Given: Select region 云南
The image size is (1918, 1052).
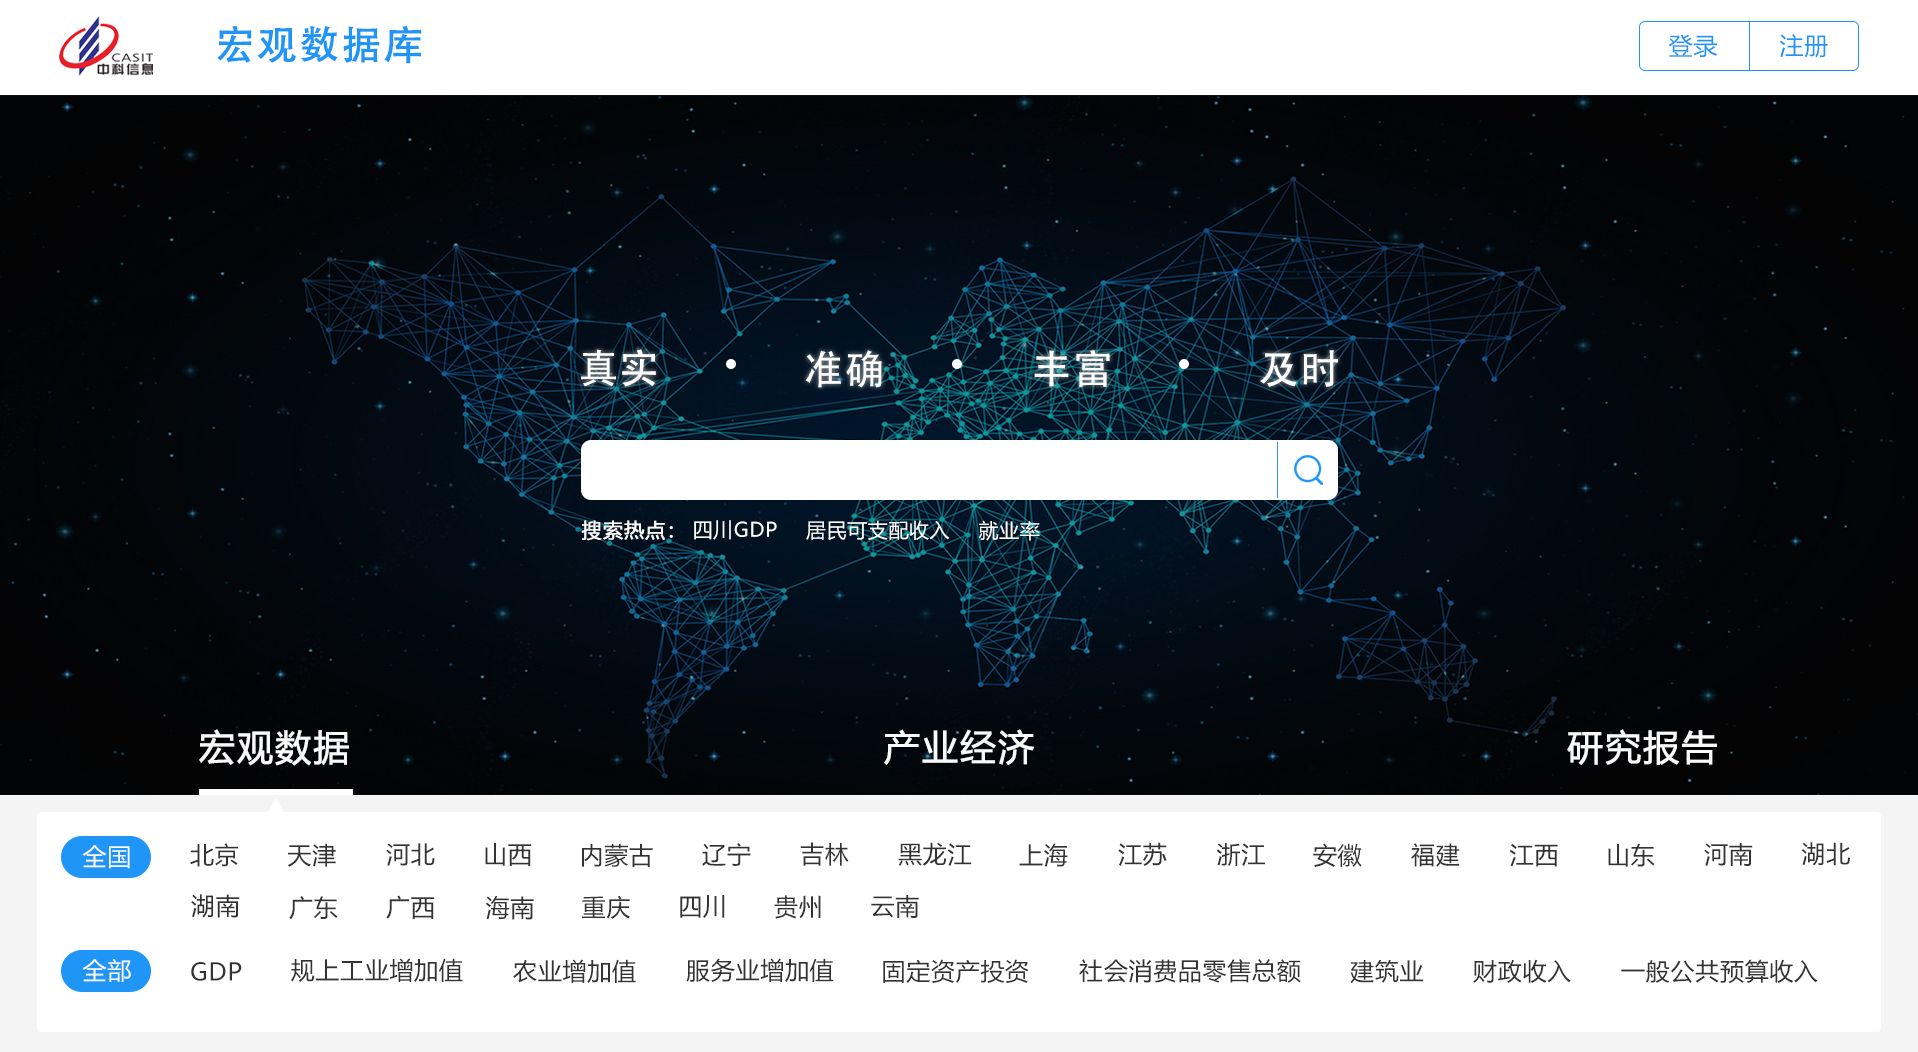Looking at the screenshot, I should tap(894, 908).
